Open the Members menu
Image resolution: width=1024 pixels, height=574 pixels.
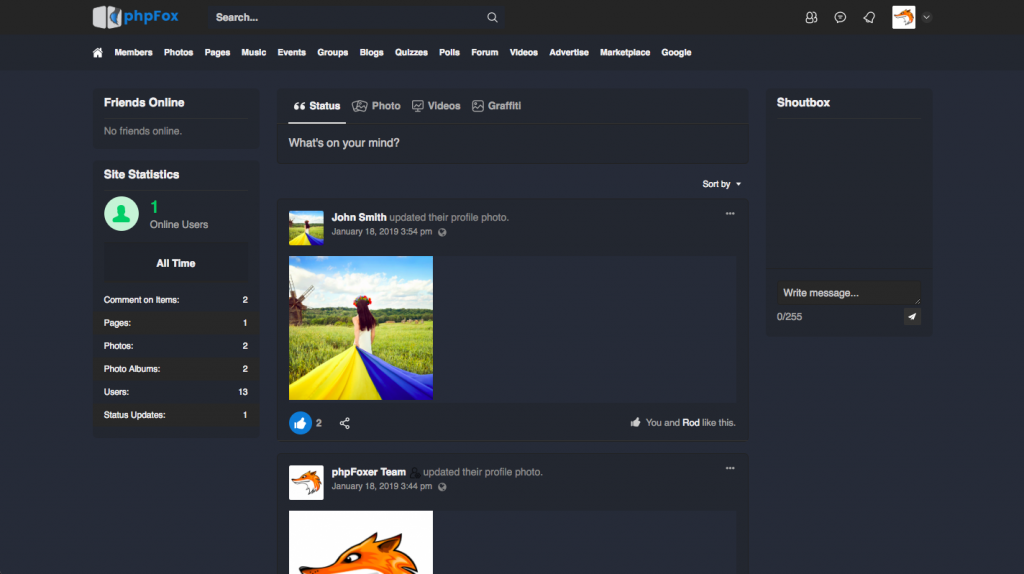click(133, 52)
